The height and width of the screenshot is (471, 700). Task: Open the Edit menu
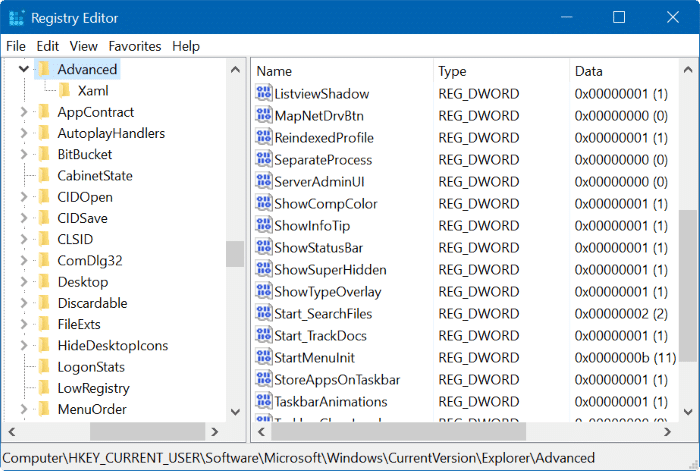tap(48, 46)
